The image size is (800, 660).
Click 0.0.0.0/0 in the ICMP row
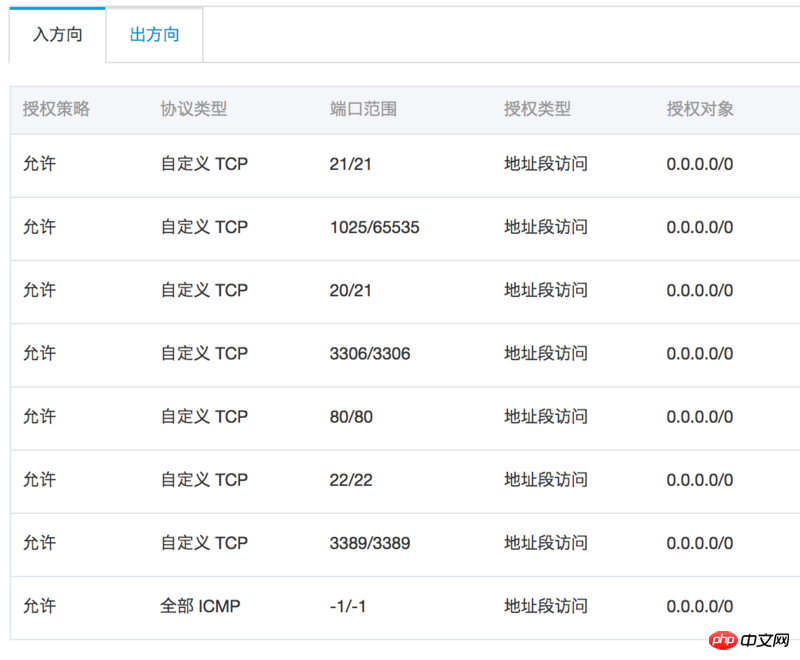pos(700,606)
